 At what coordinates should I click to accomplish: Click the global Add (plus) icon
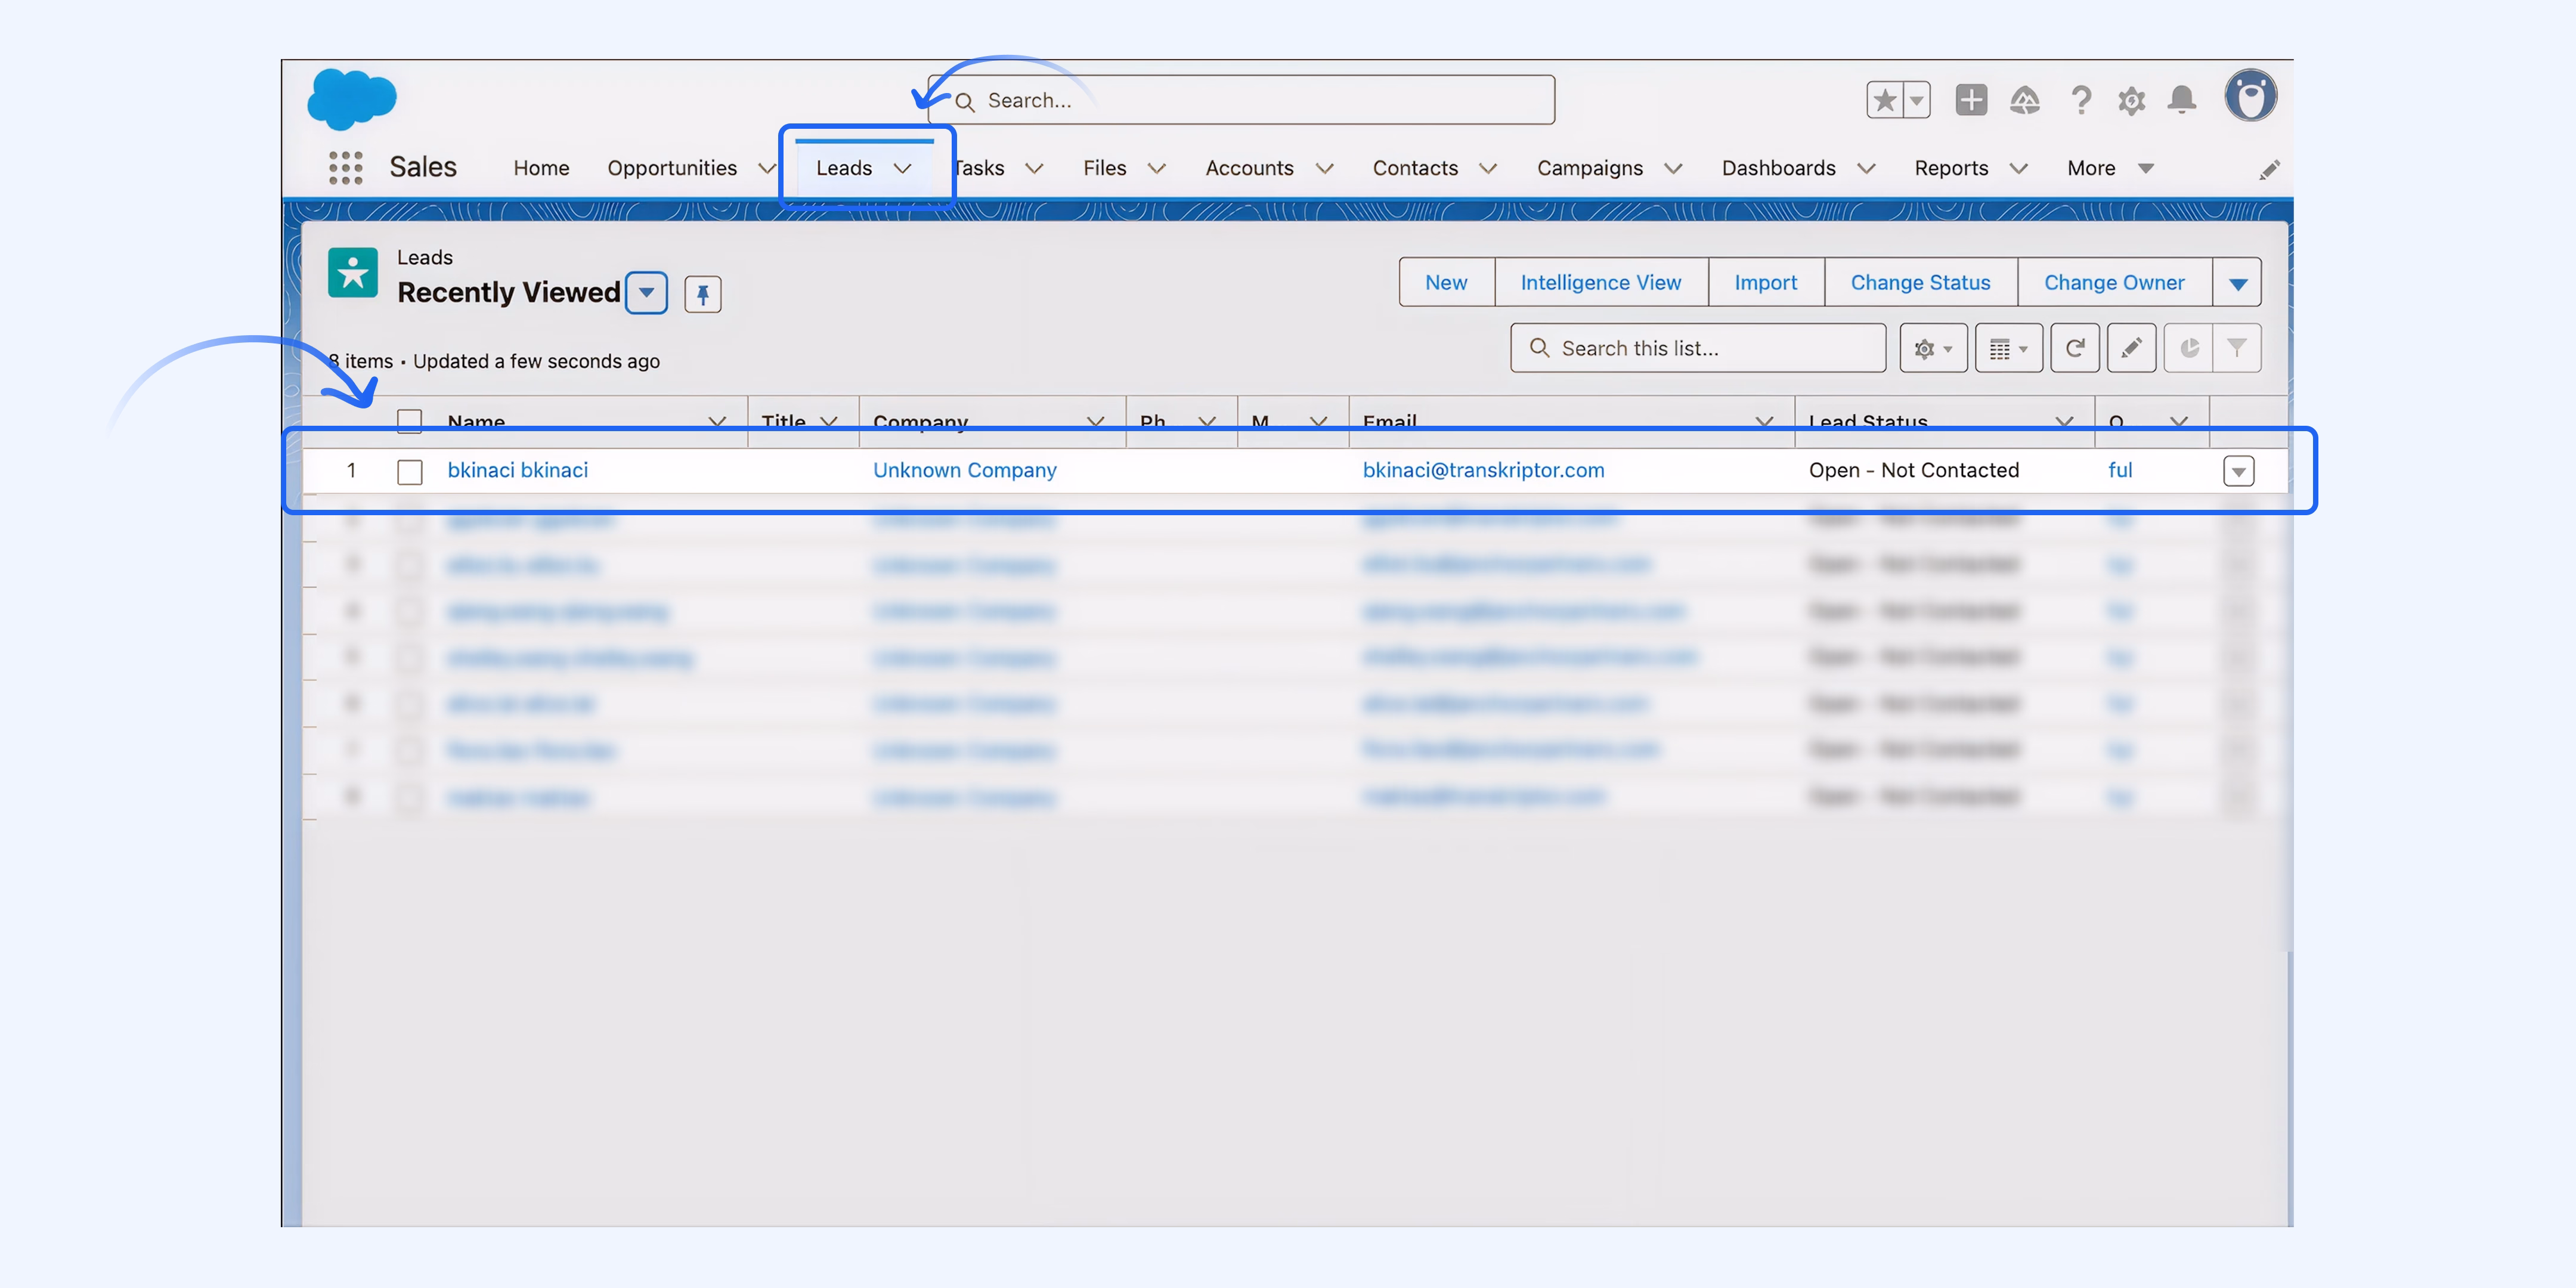point(1971,100)
